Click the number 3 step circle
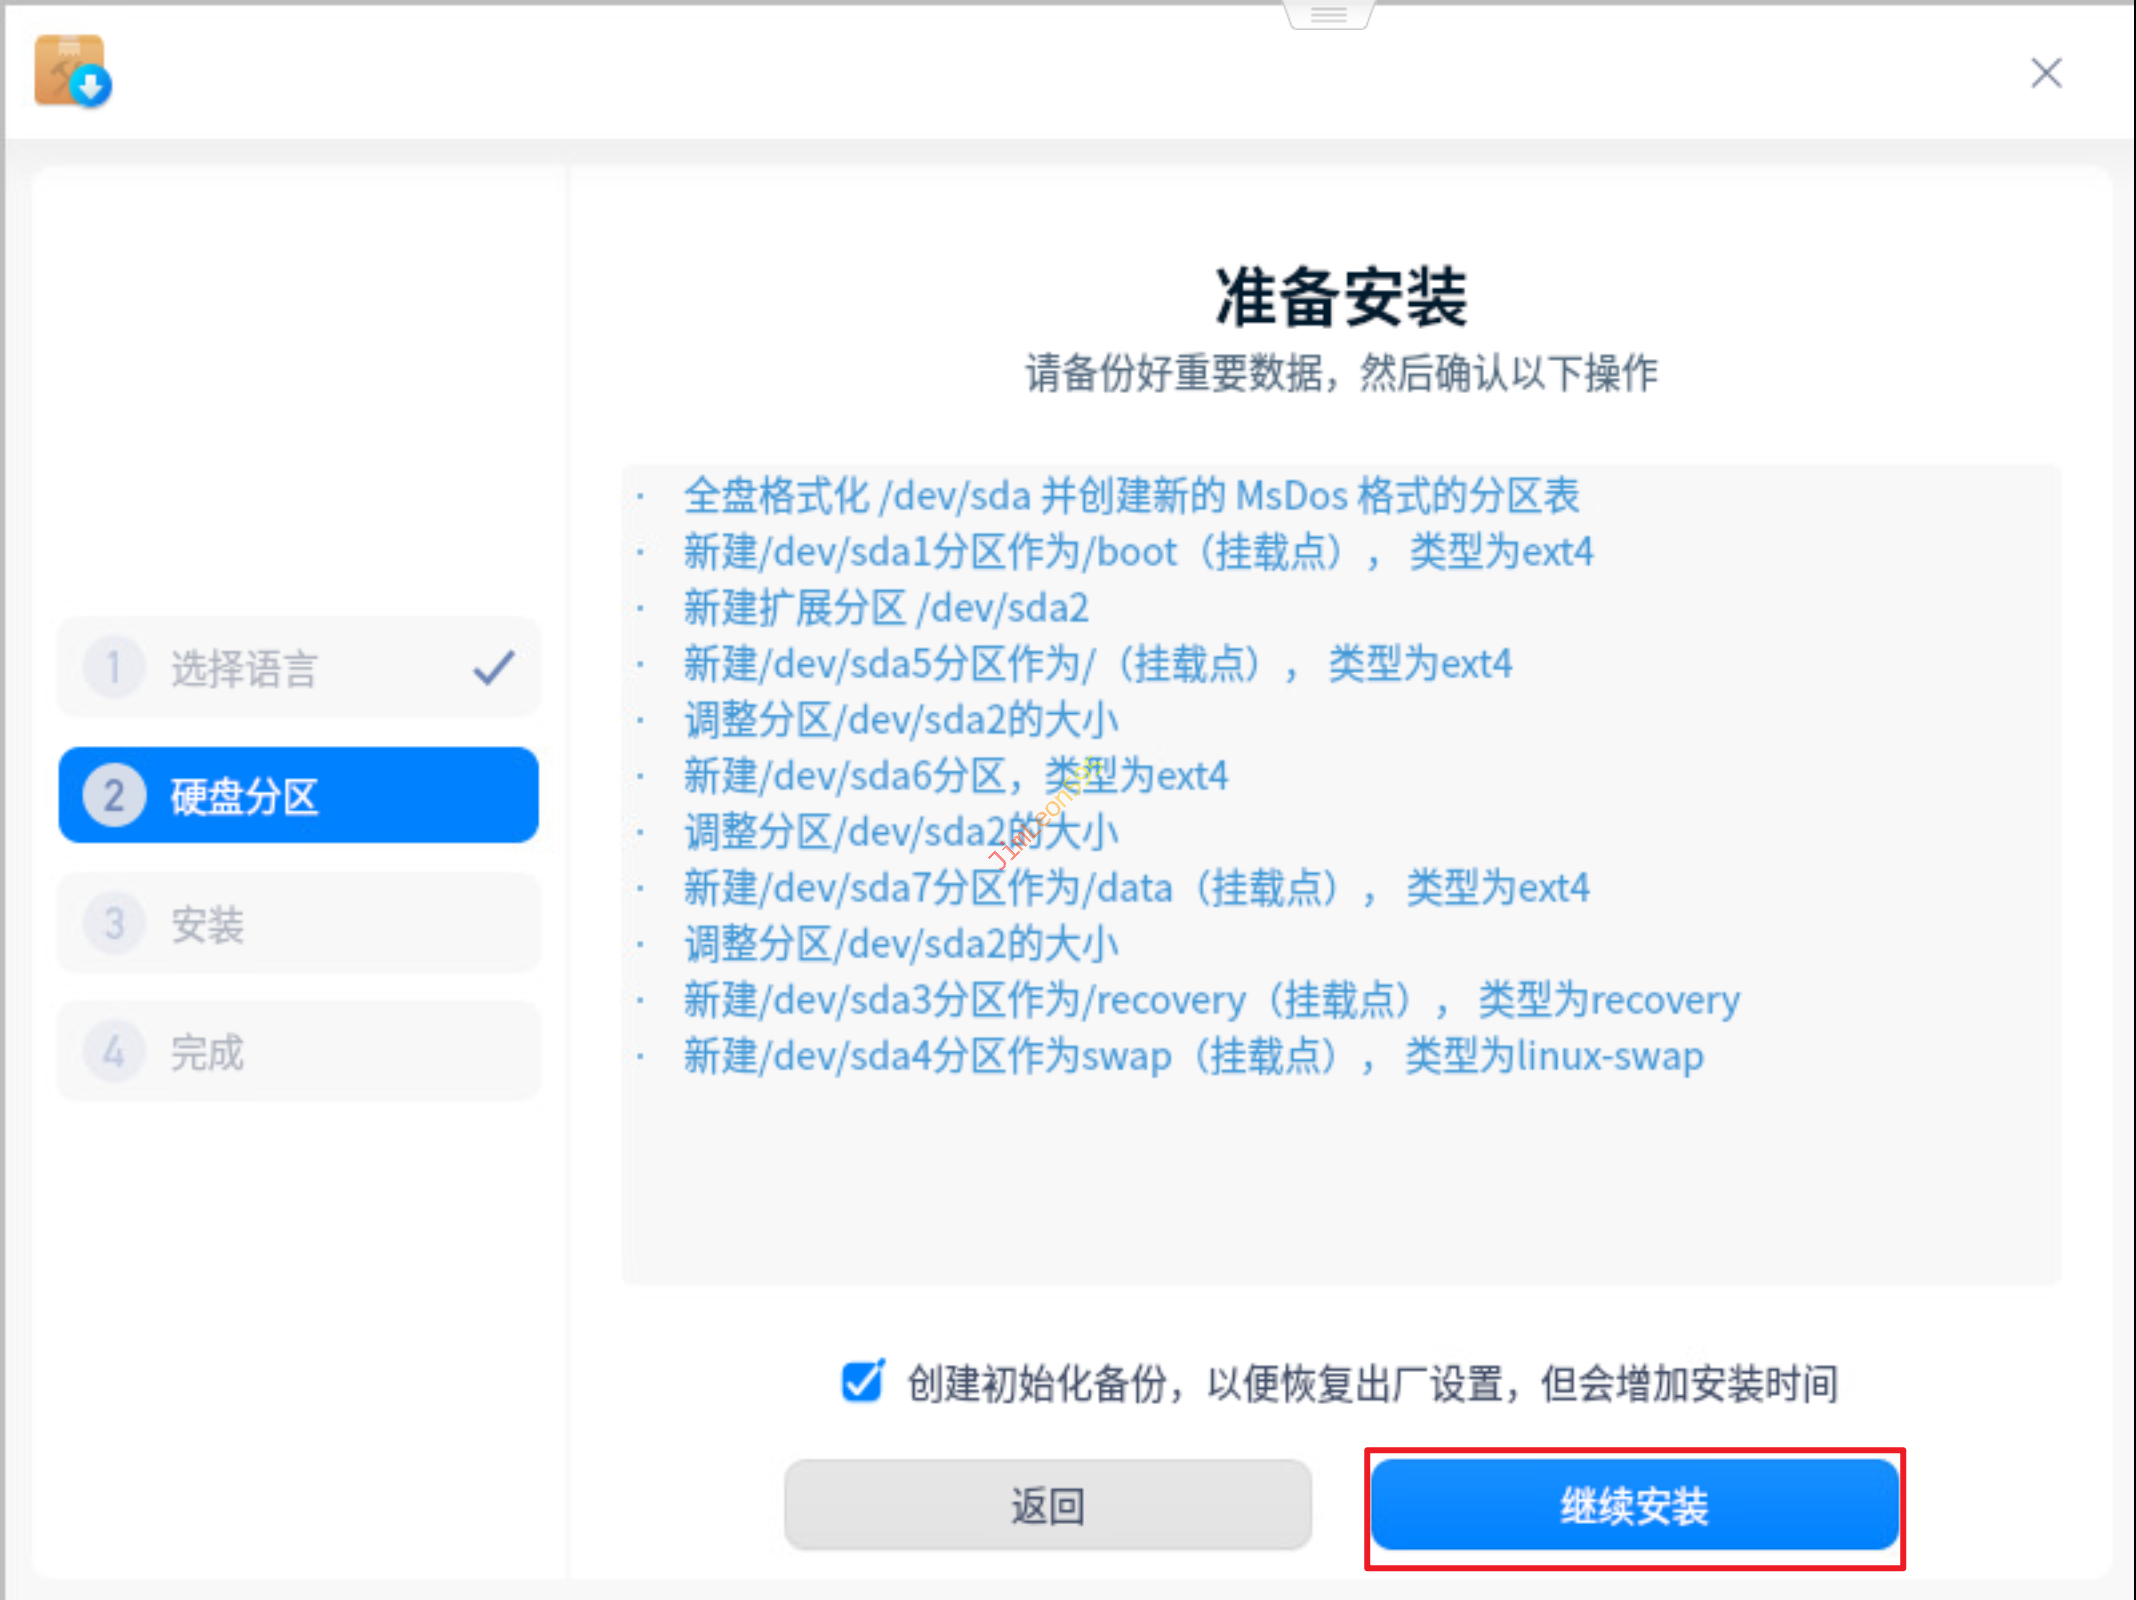The width and height of the screenshot is (2136, 1600). tap(114, 924)
